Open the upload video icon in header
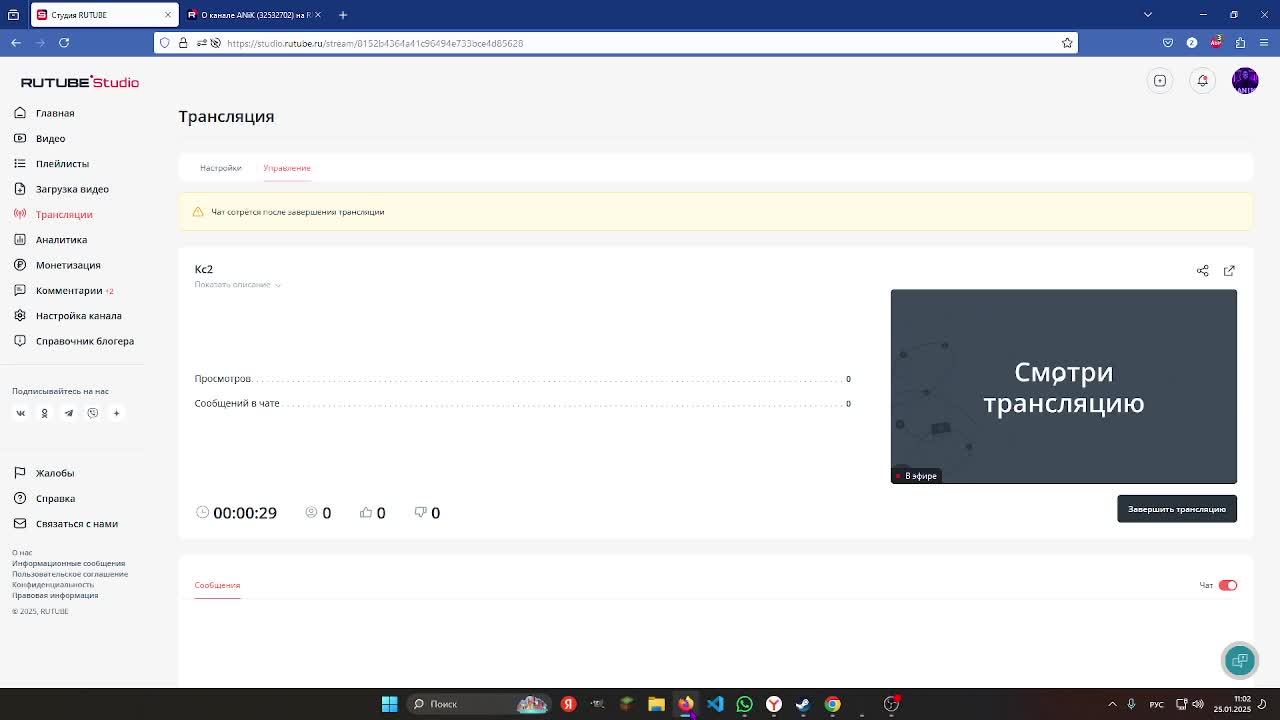 [x=1160, y=81]
